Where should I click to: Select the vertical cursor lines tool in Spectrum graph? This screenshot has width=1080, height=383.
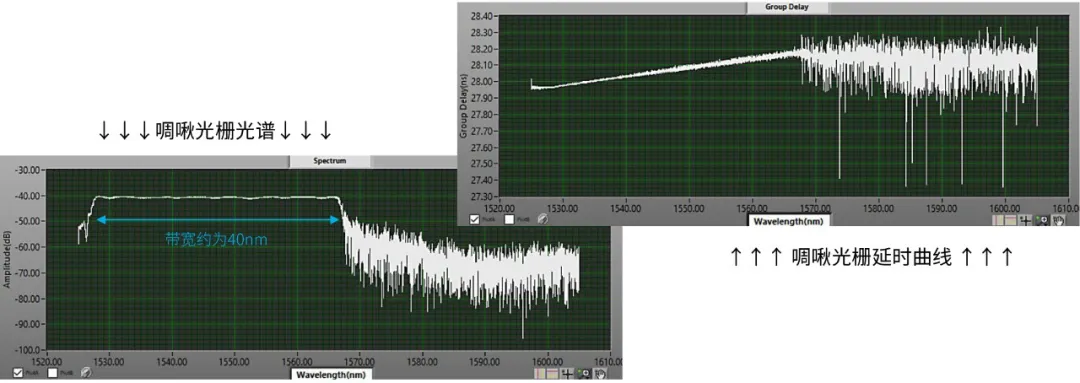click(539, 373)
